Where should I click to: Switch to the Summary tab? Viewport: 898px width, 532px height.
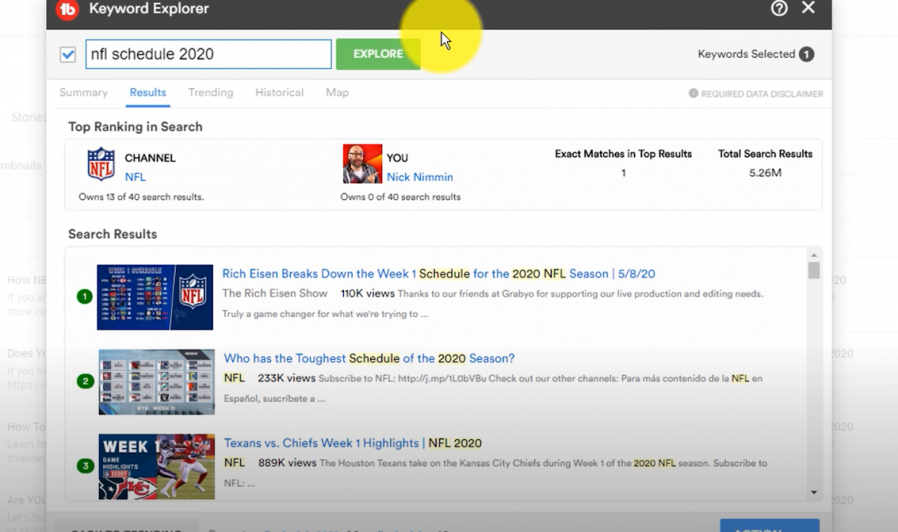[x=84, y=93]
